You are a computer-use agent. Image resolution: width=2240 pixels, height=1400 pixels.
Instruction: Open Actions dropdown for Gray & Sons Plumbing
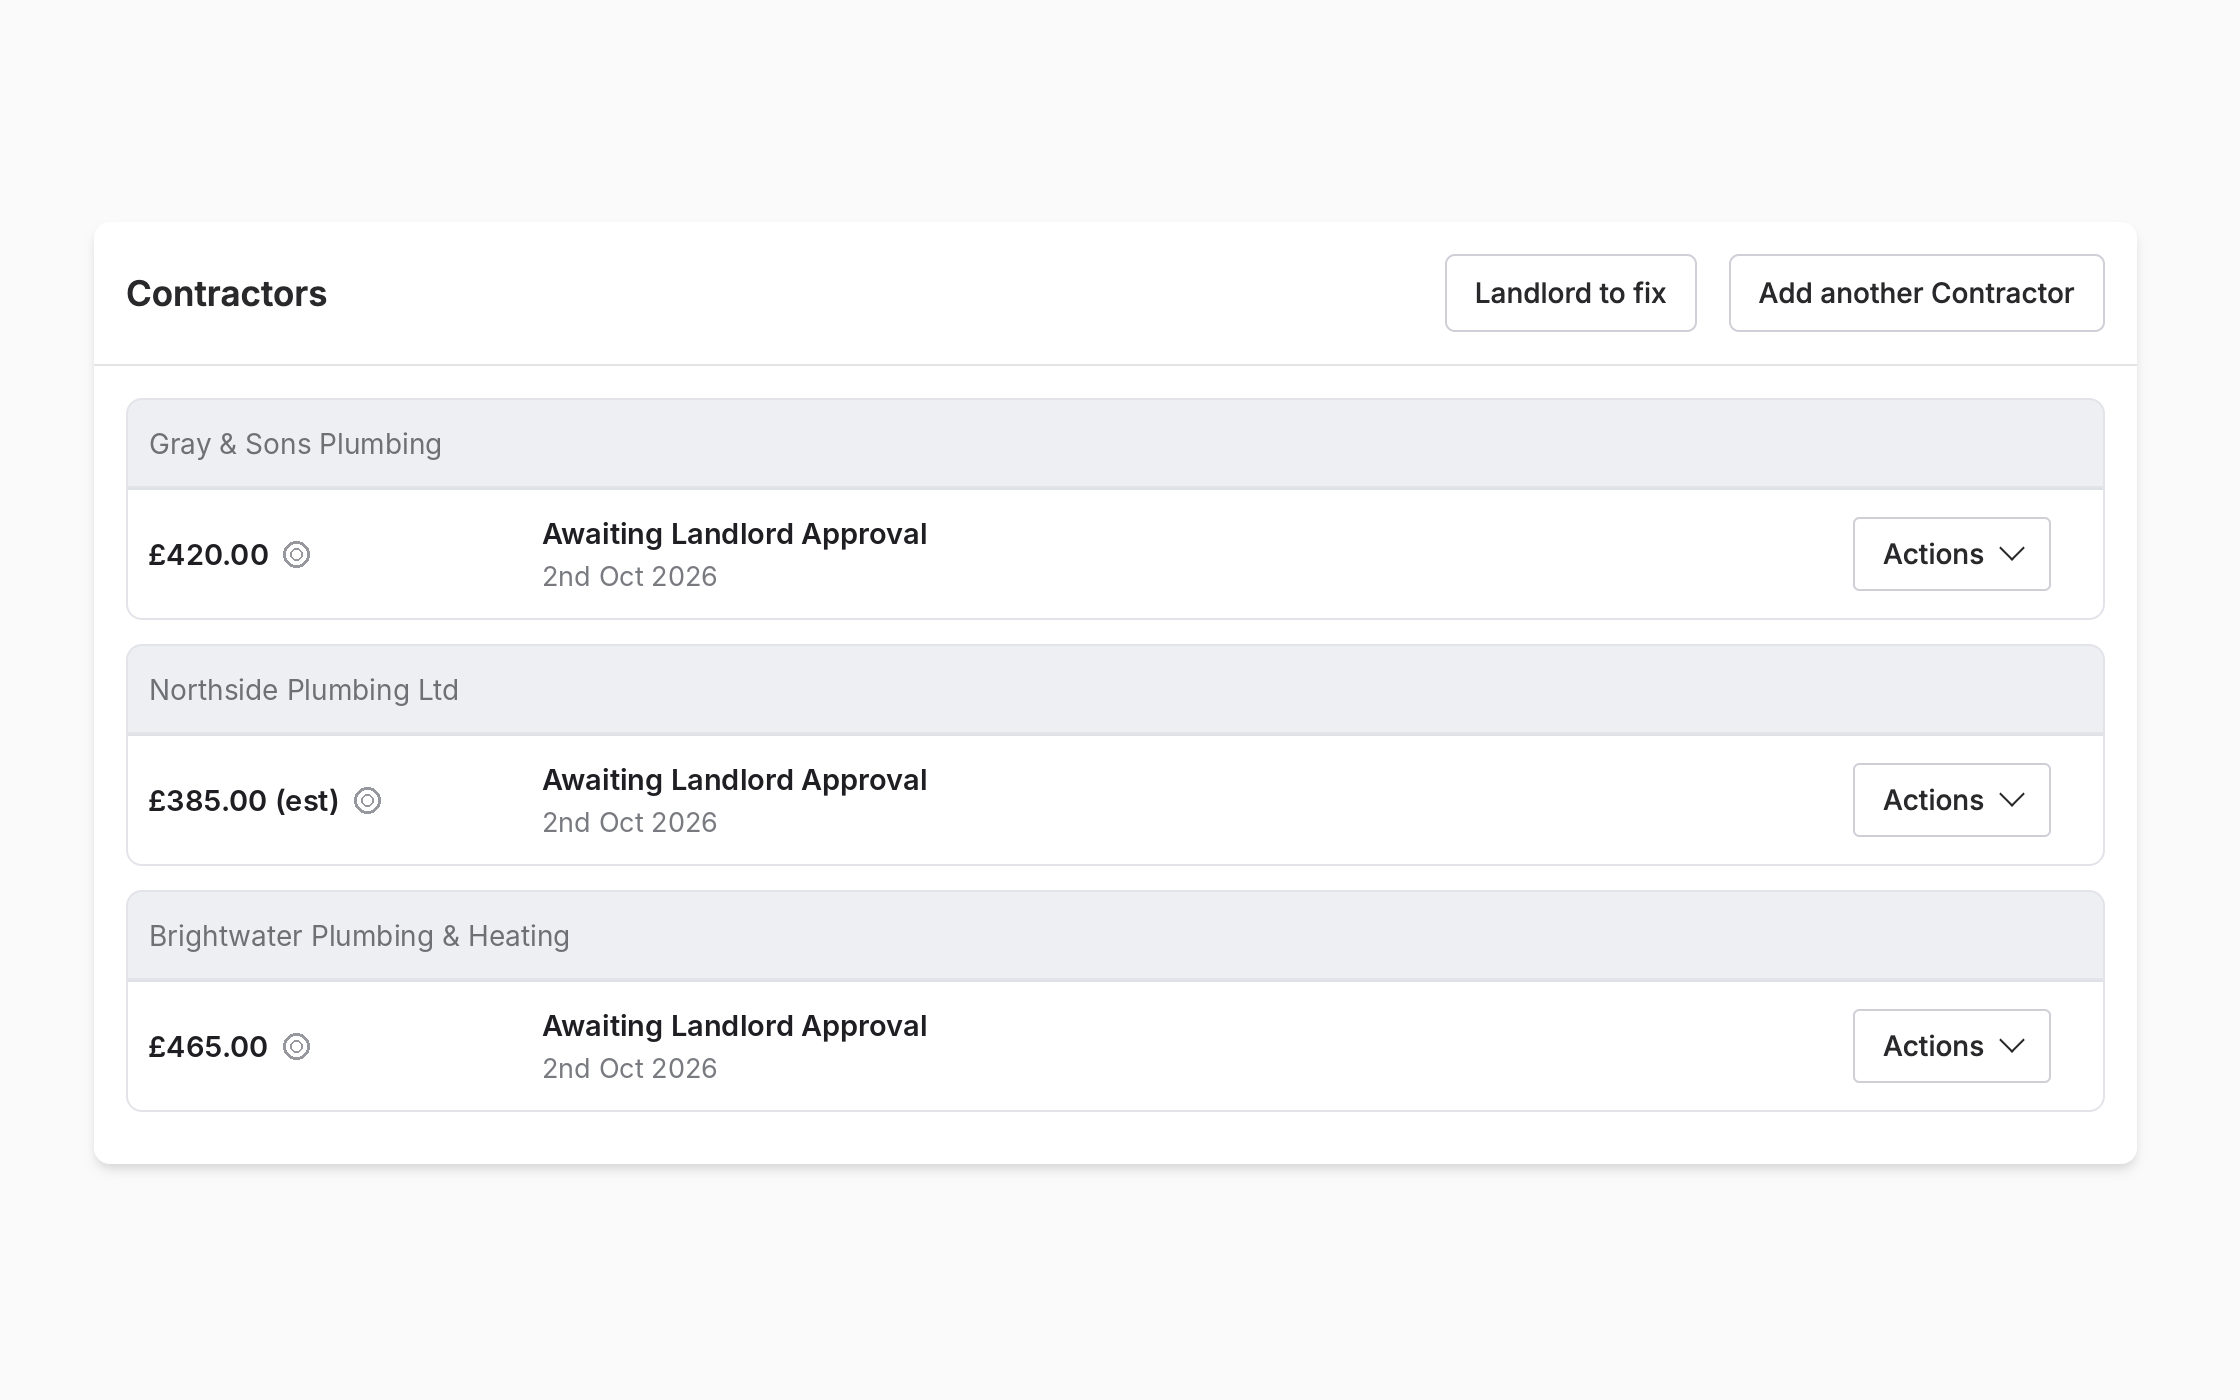pos(1951,554)
